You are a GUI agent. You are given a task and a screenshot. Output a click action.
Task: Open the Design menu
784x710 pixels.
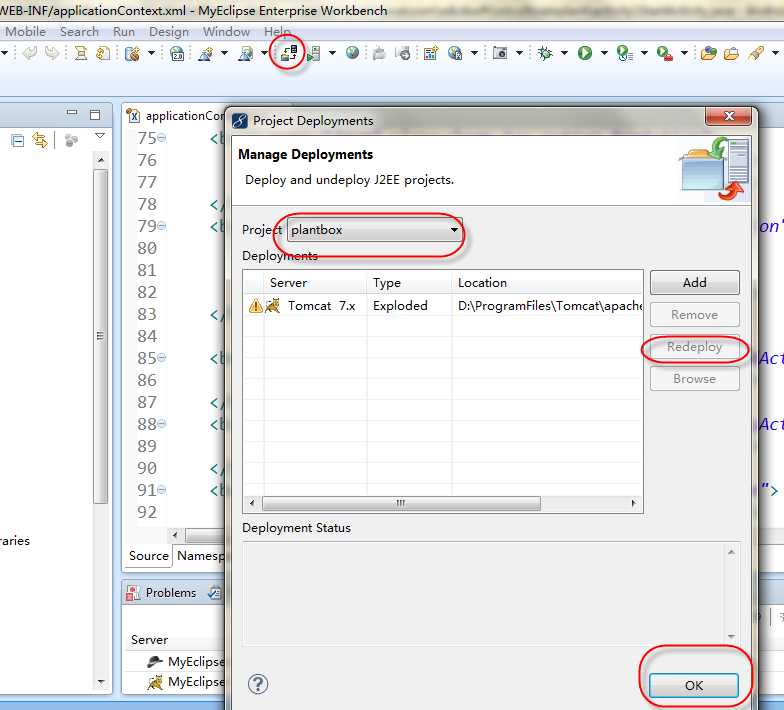pyautogui.click(x=169, y=32)
